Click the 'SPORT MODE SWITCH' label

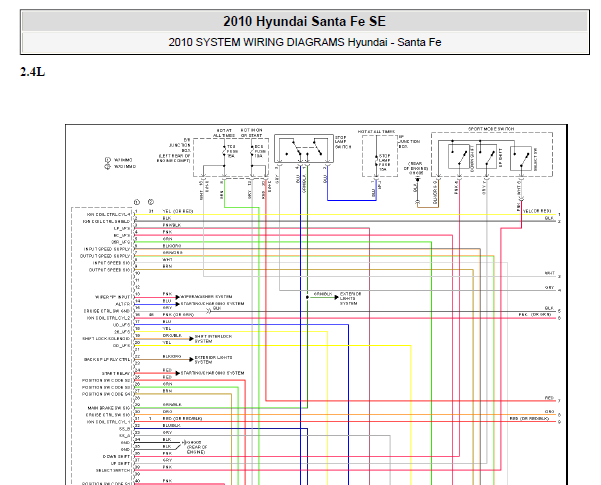click(491, 129)
